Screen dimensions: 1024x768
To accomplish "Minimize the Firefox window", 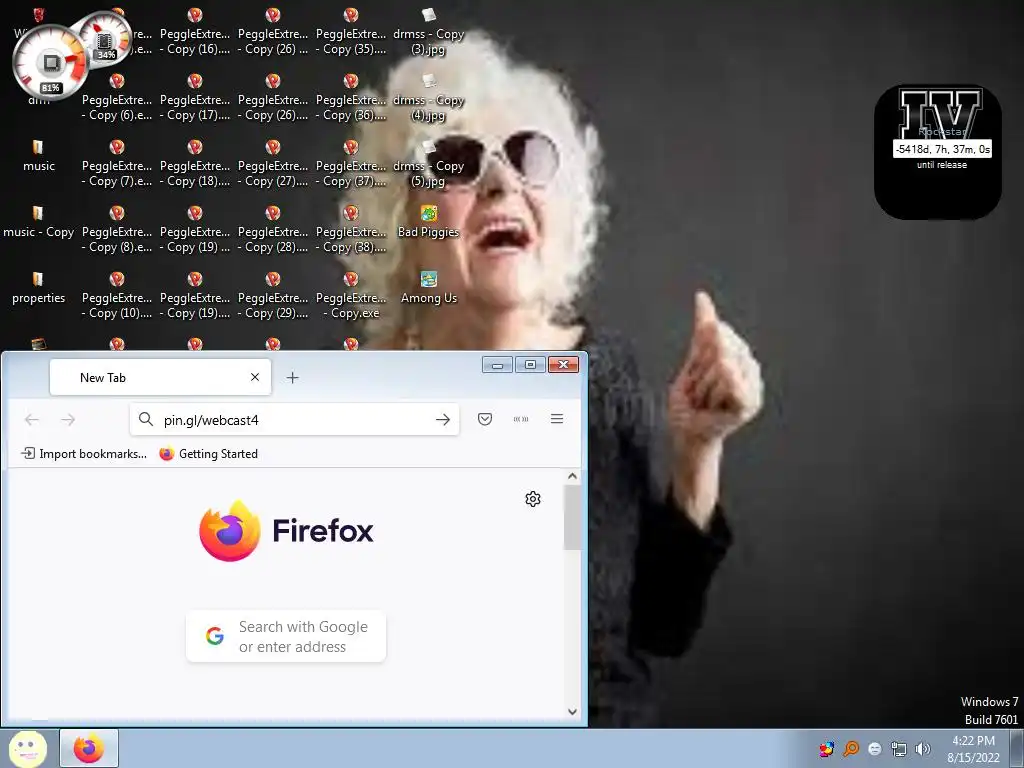I will point(497,364).
